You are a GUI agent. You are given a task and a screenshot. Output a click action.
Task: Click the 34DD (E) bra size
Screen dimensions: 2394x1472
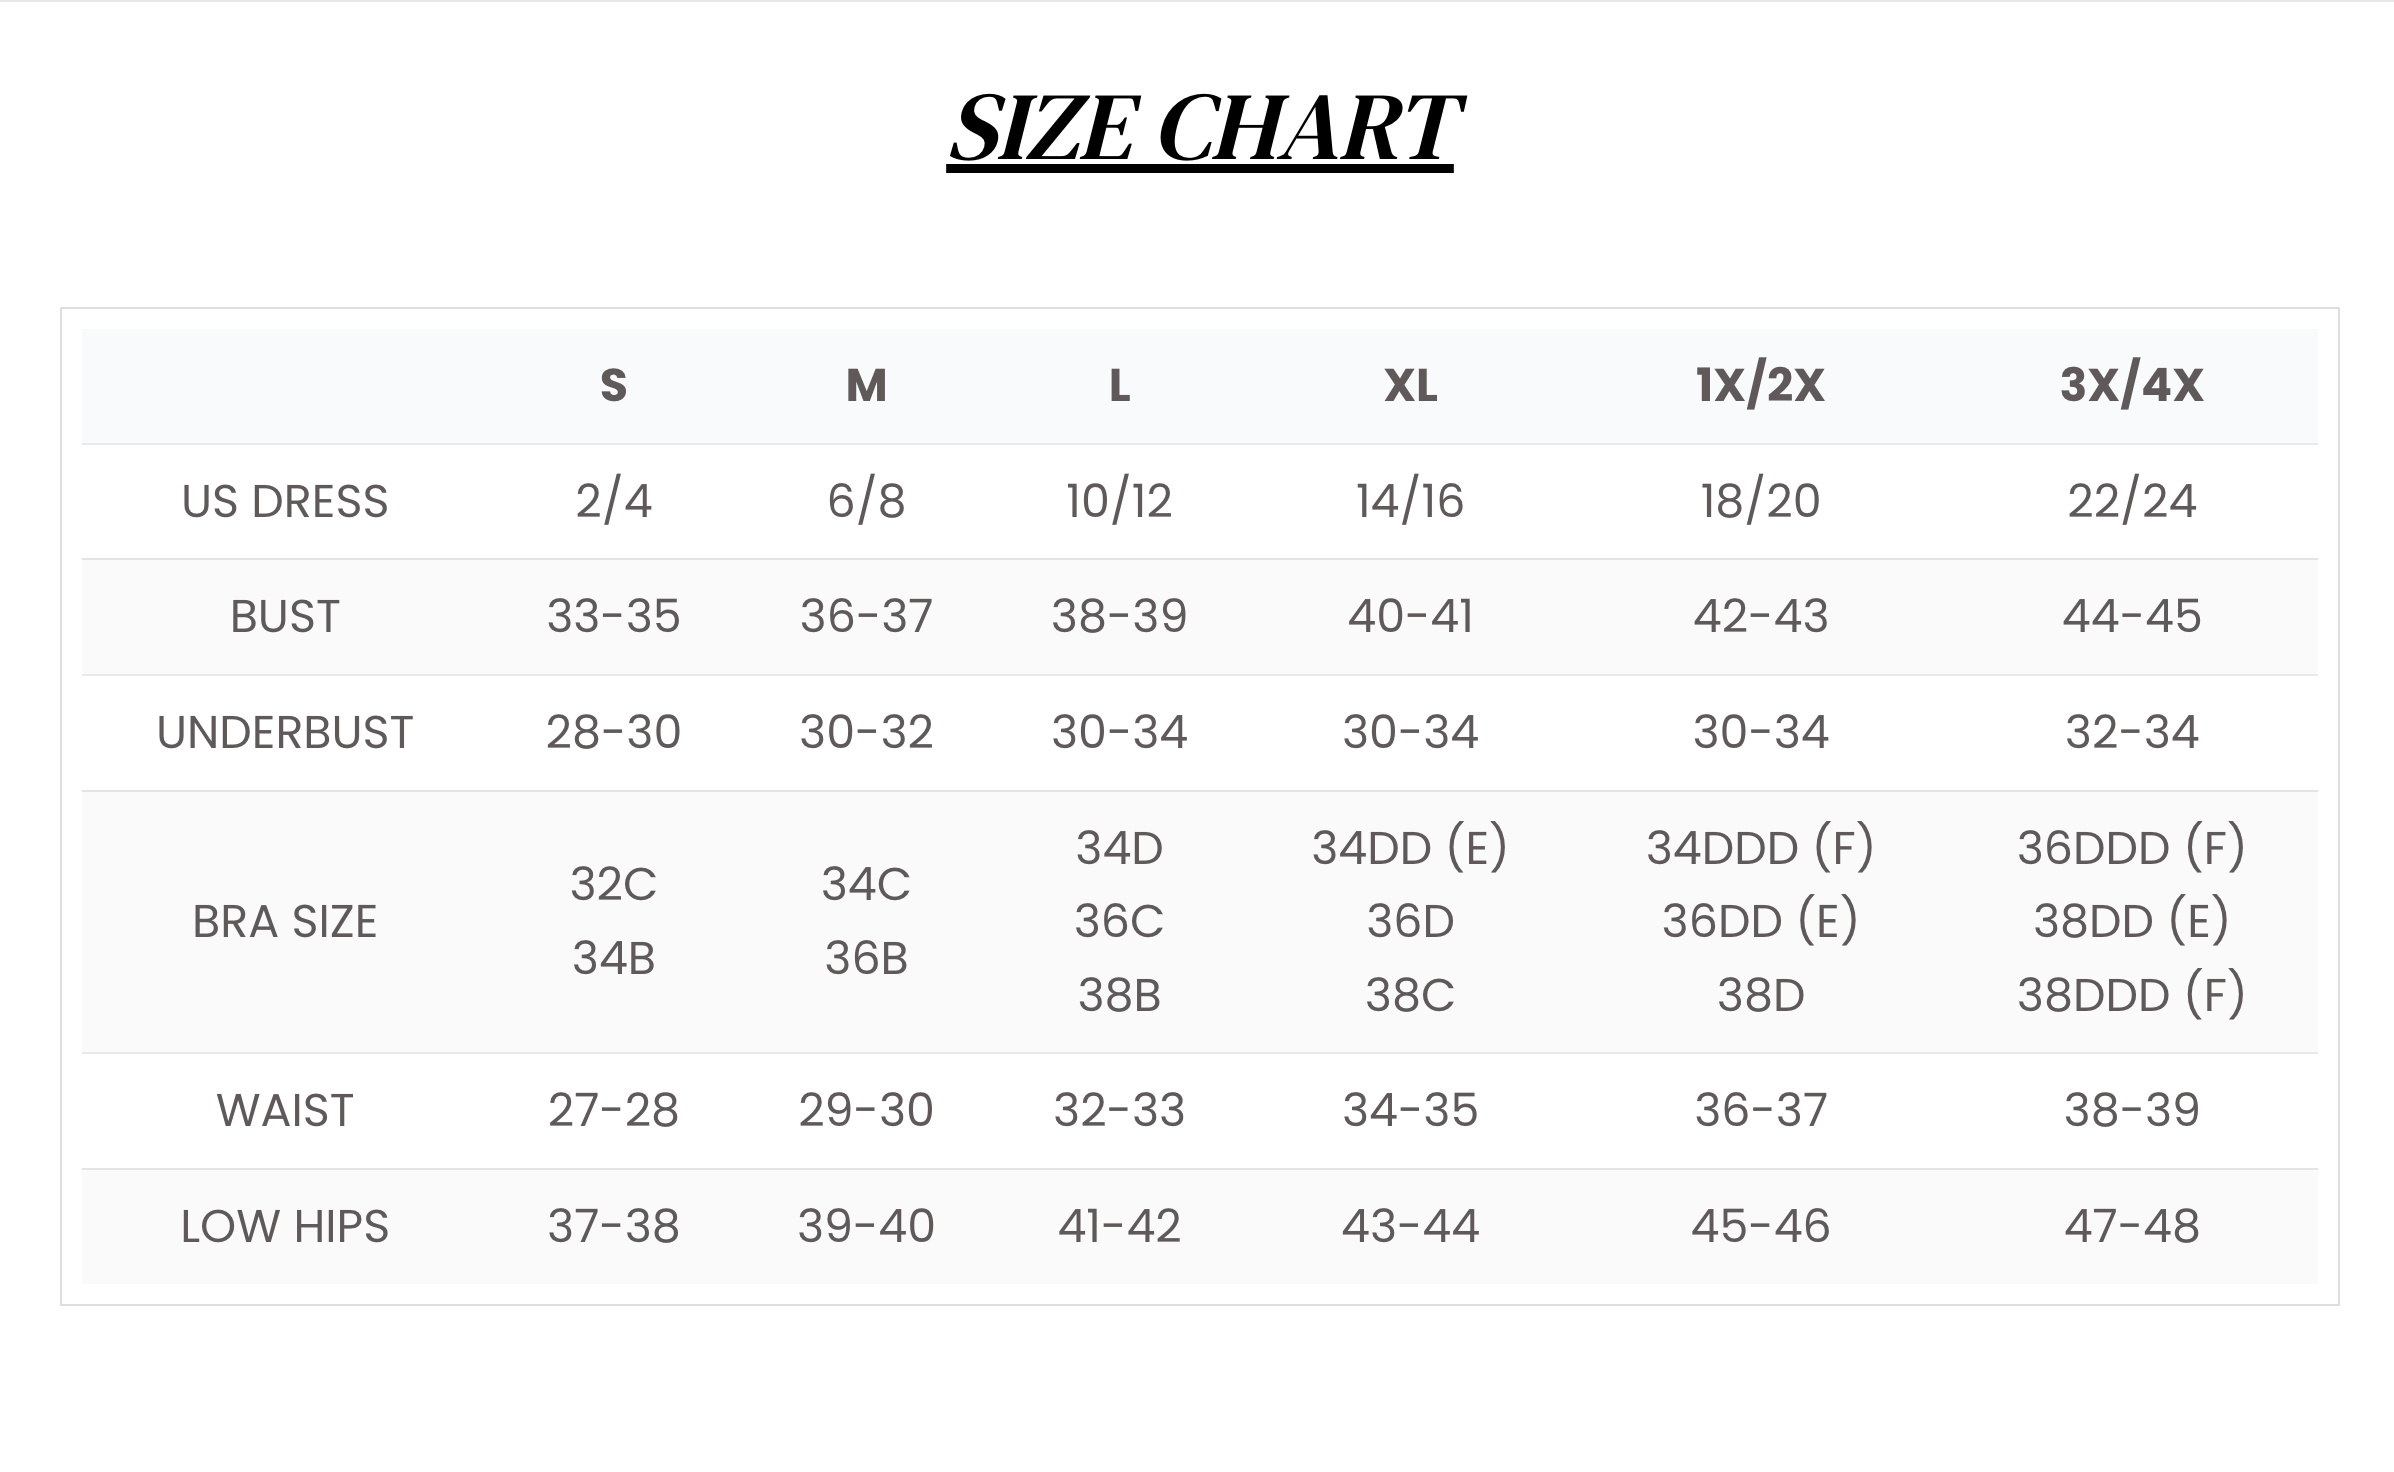pyautogui.click(x=1410, y=848)
